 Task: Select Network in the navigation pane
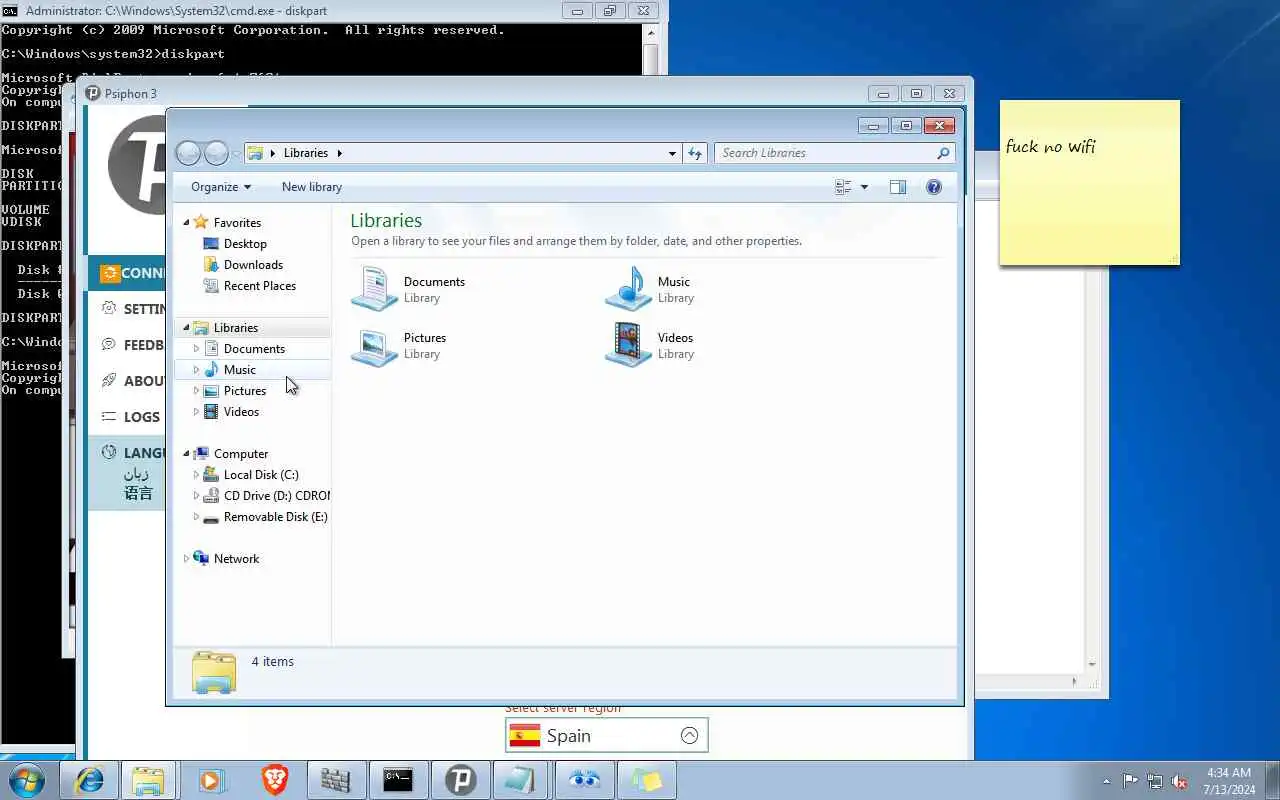(x=236, y=559)
